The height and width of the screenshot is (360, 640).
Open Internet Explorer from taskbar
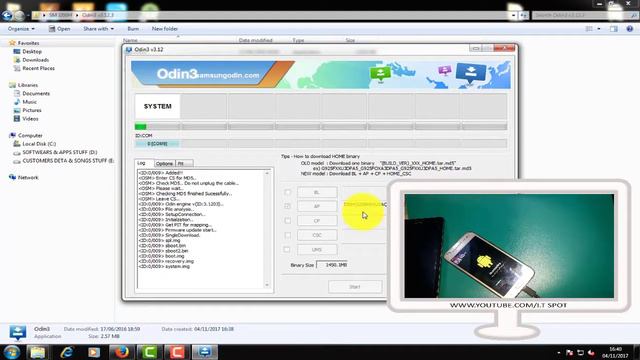(66, 352)
